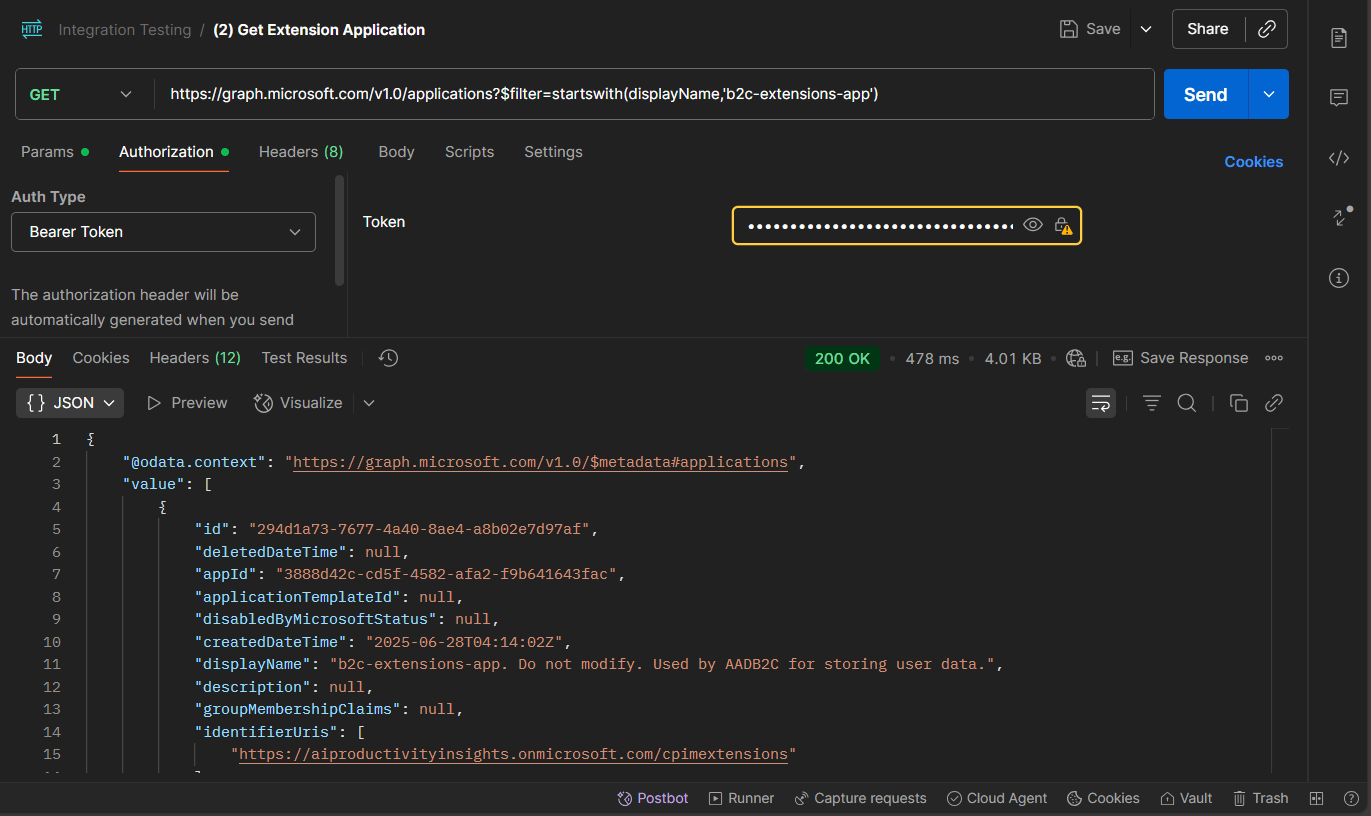1371x816 pixels.
Task: Click the request Info icon in sidebar
Action: click(x=1339, y=278)
